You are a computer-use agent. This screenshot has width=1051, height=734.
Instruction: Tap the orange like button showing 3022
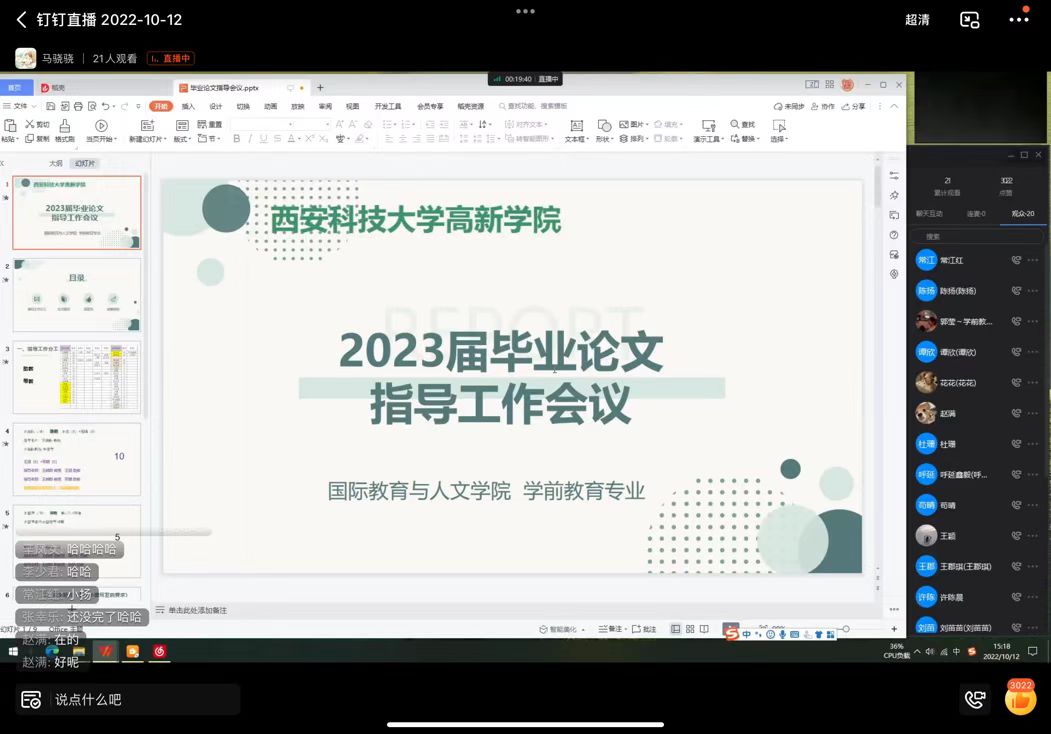pos(1020,699)
